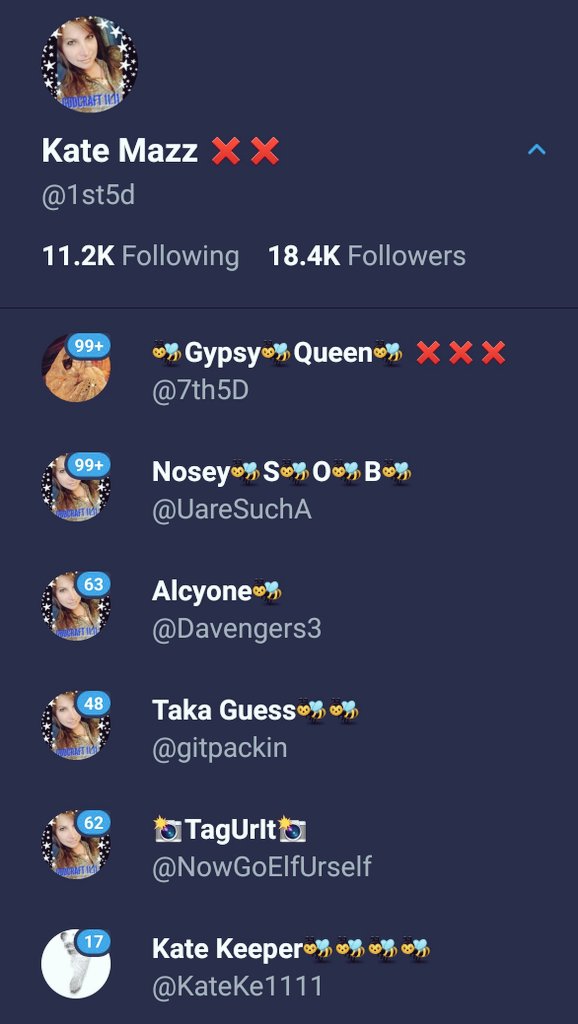This screenshot has height=1024, width=578.
Task: Tap the 63 notification badge for Alcyone
Action: click(x=93, y=584)
